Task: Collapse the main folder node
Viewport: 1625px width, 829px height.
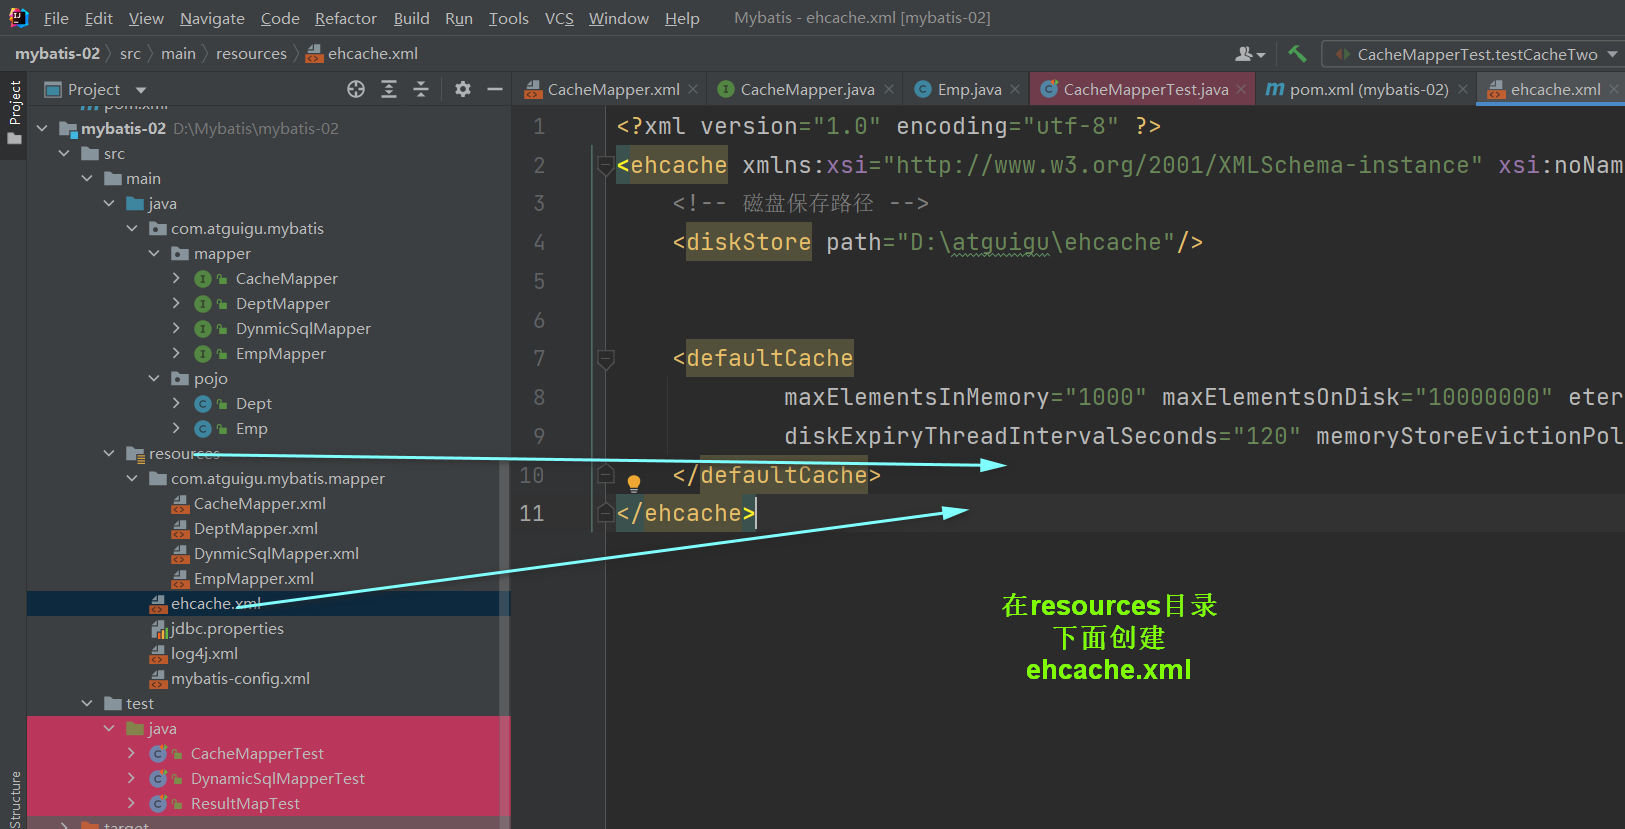Action: [87, 178]
